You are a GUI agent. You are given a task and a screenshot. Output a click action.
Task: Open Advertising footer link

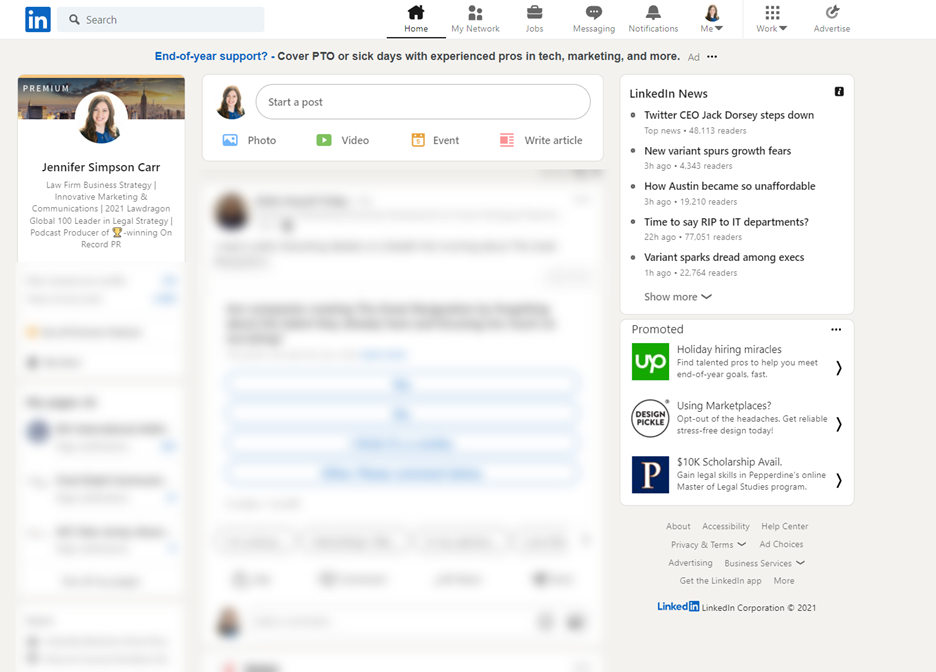point(690,563)
